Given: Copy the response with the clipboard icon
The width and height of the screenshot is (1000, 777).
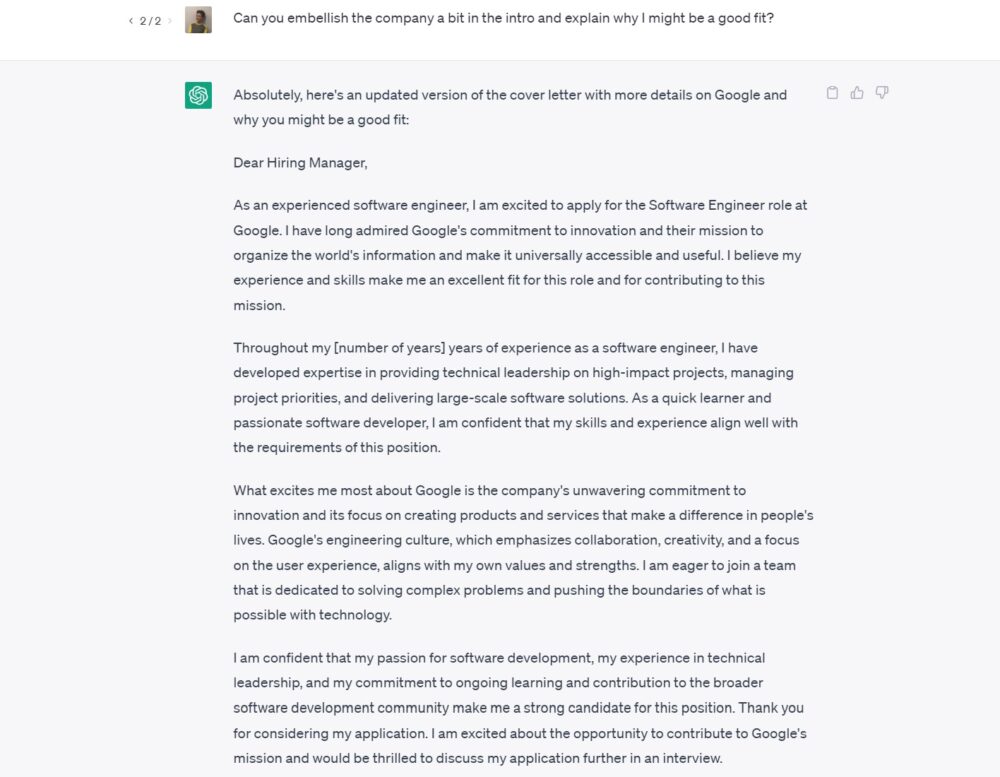Looking at the screenshot, I should tap(832, 93).
